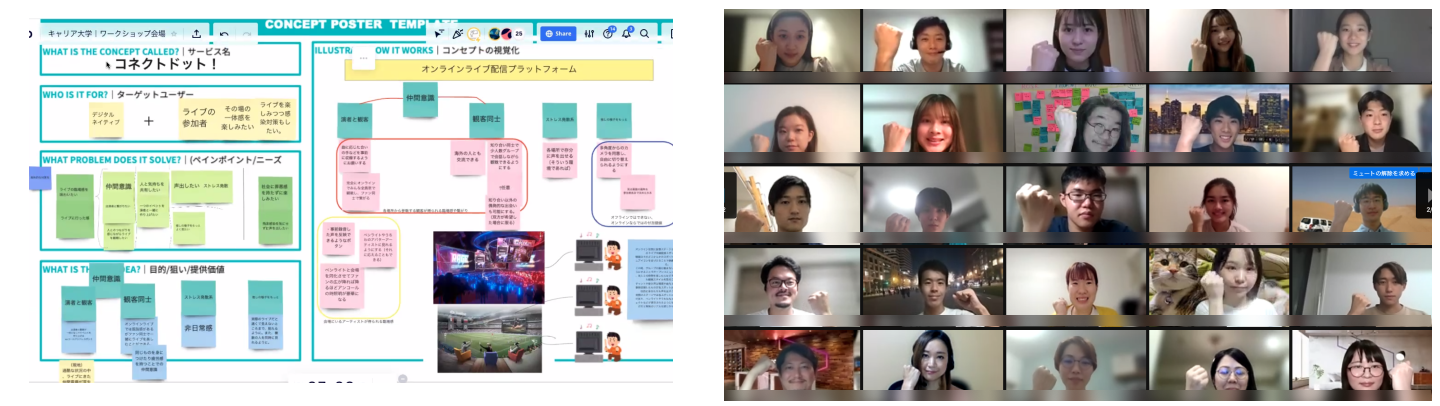This screenshot has width=1440, height=406.
Task: Star the board as favorite
Action: 174,34
